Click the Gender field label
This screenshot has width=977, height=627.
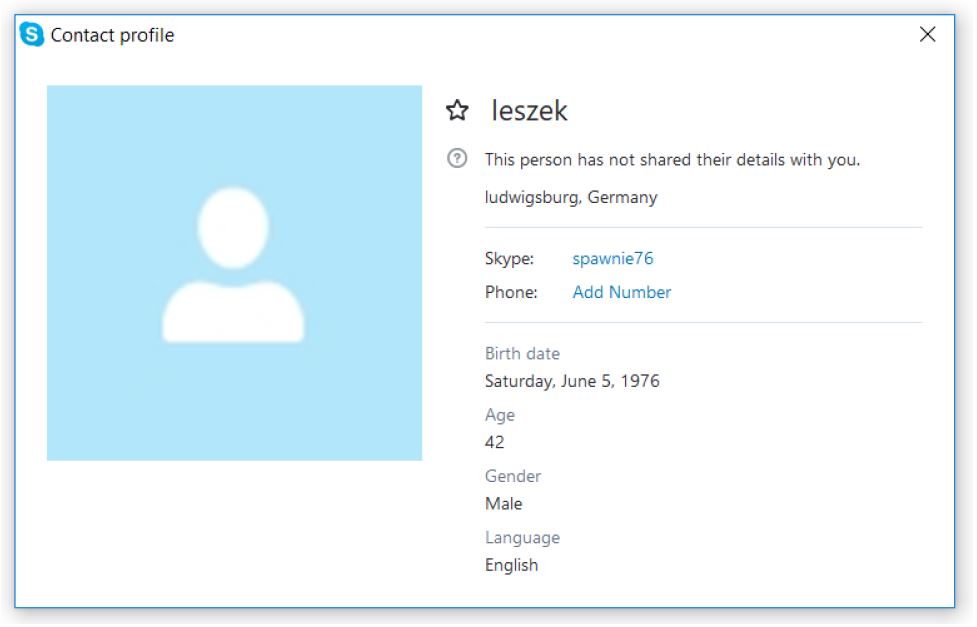point(512,476)
